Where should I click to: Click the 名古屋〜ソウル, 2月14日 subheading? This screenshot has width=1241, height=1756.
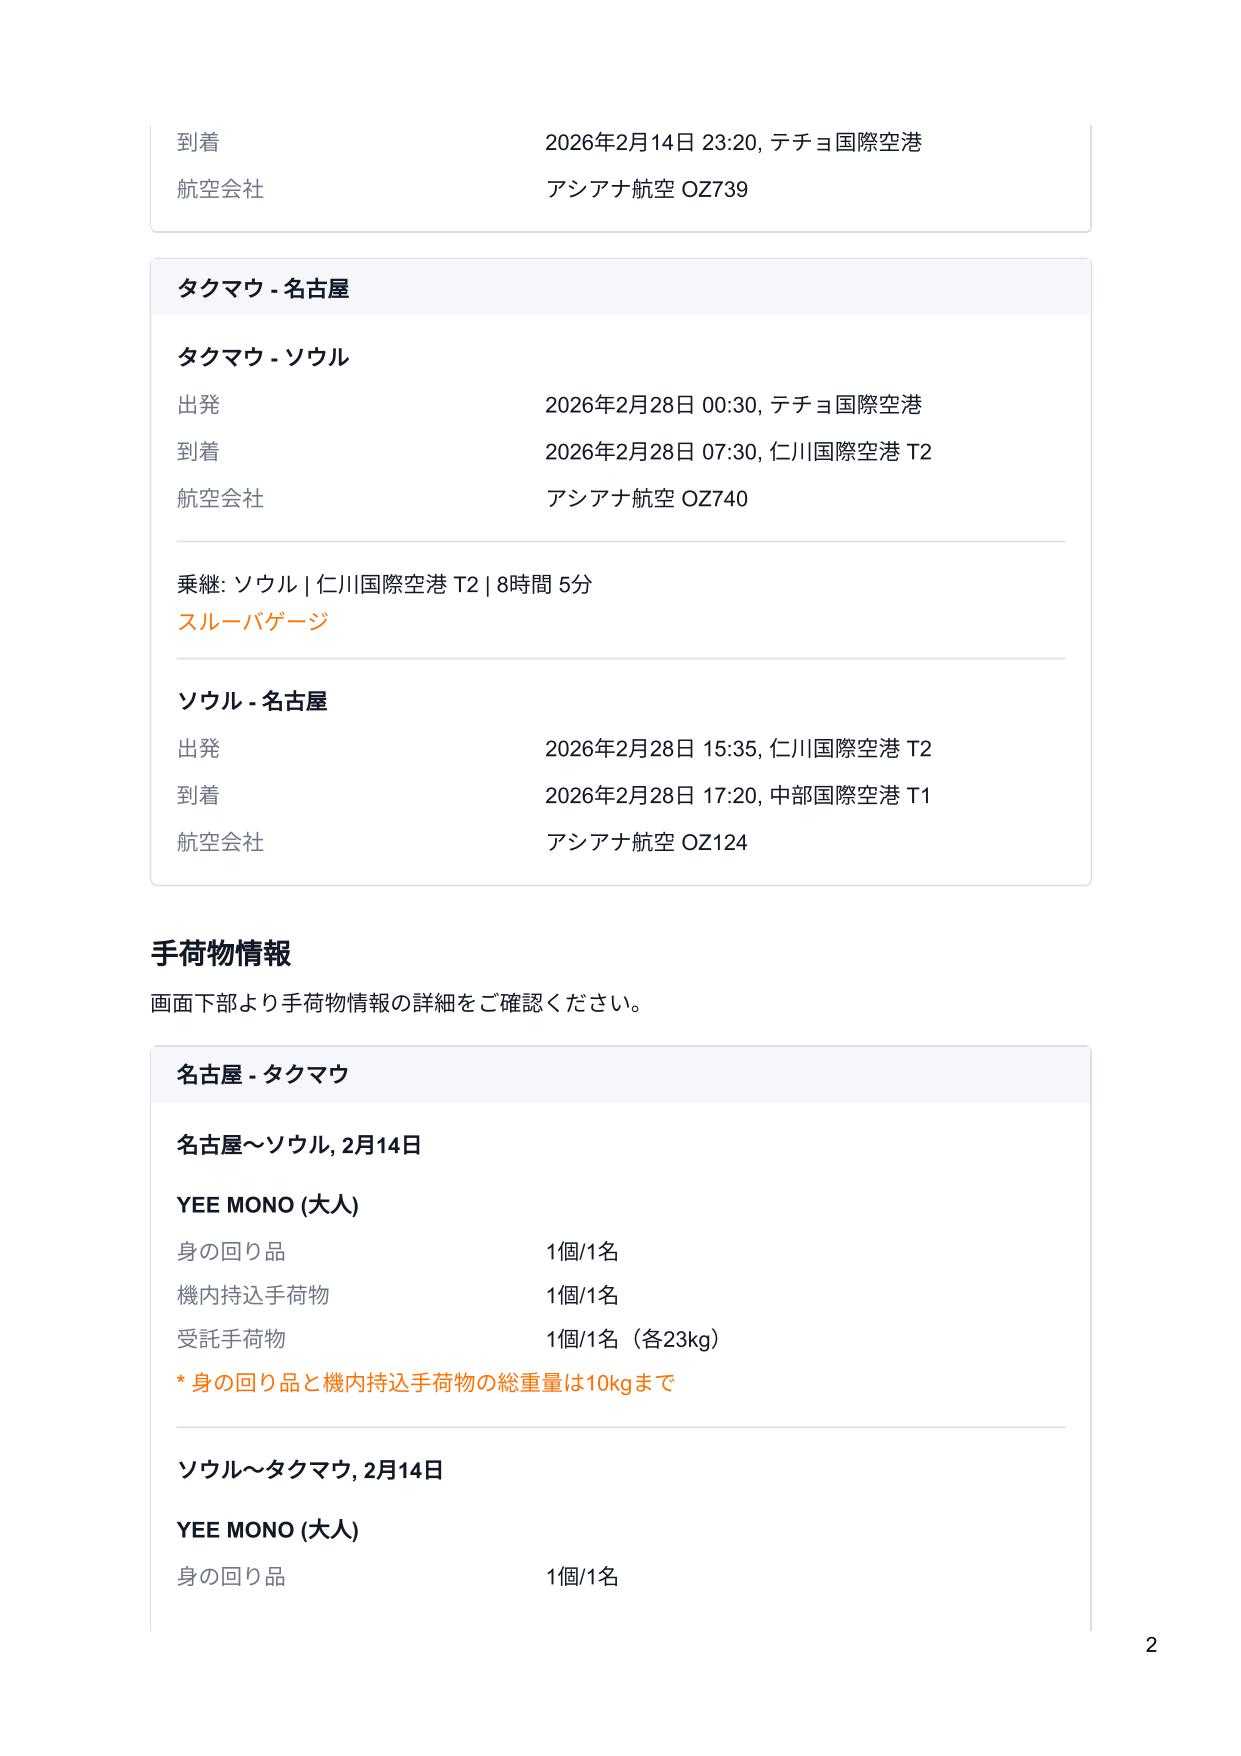[x=299, y=1145]
